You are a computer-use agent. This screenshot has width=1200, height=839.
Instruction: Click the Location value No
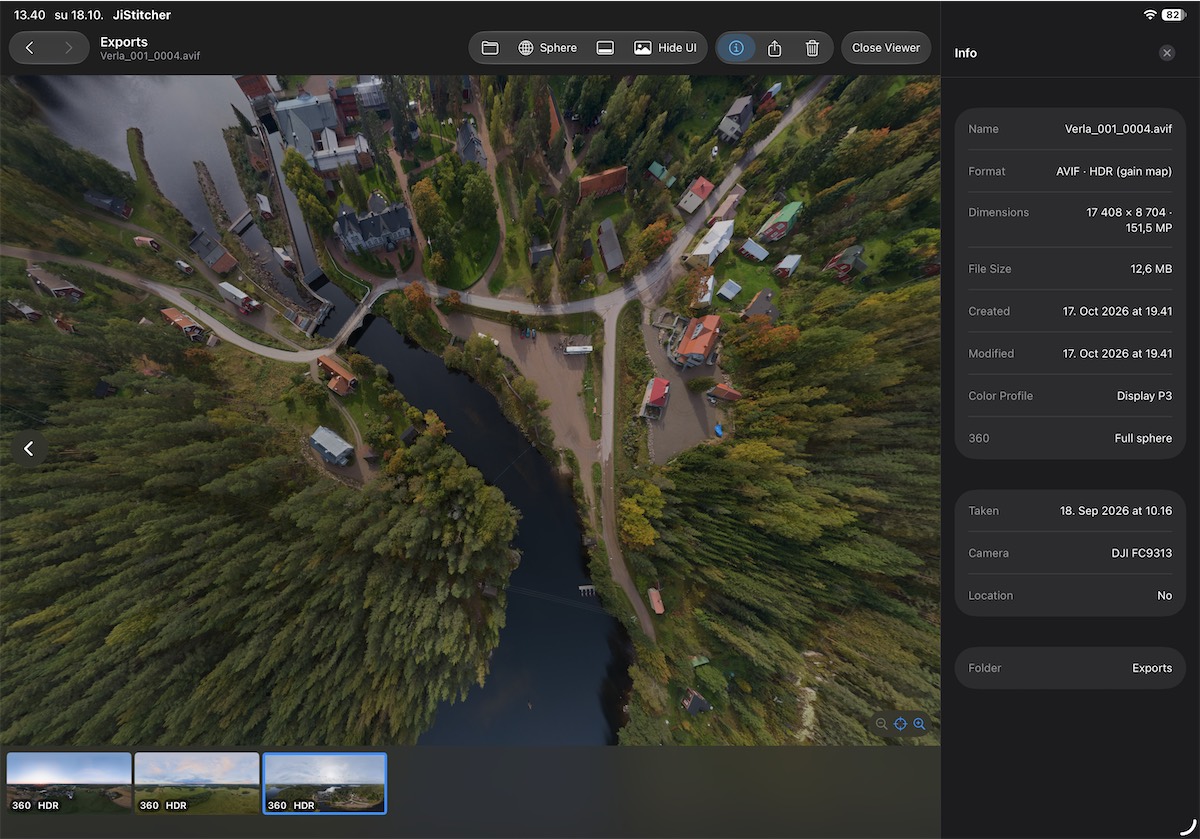(1164, 595)
